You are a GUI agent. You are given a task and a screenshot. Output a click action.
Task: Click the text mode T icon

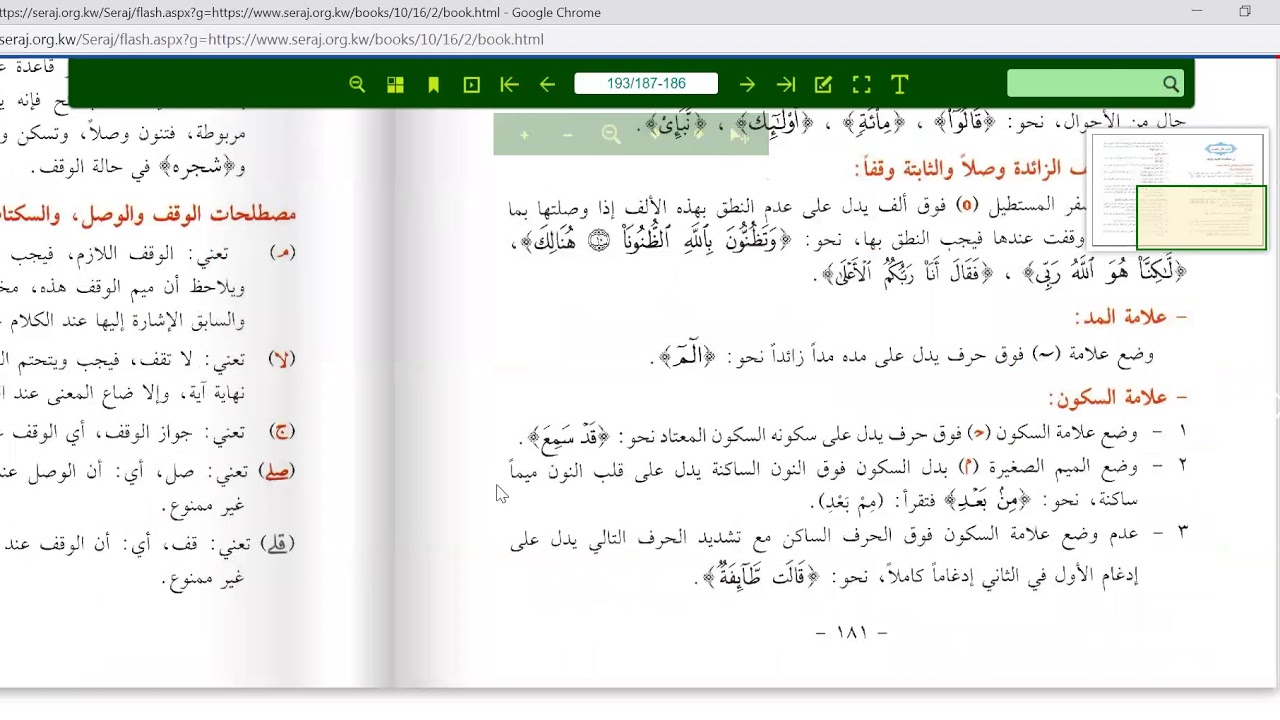899,85
